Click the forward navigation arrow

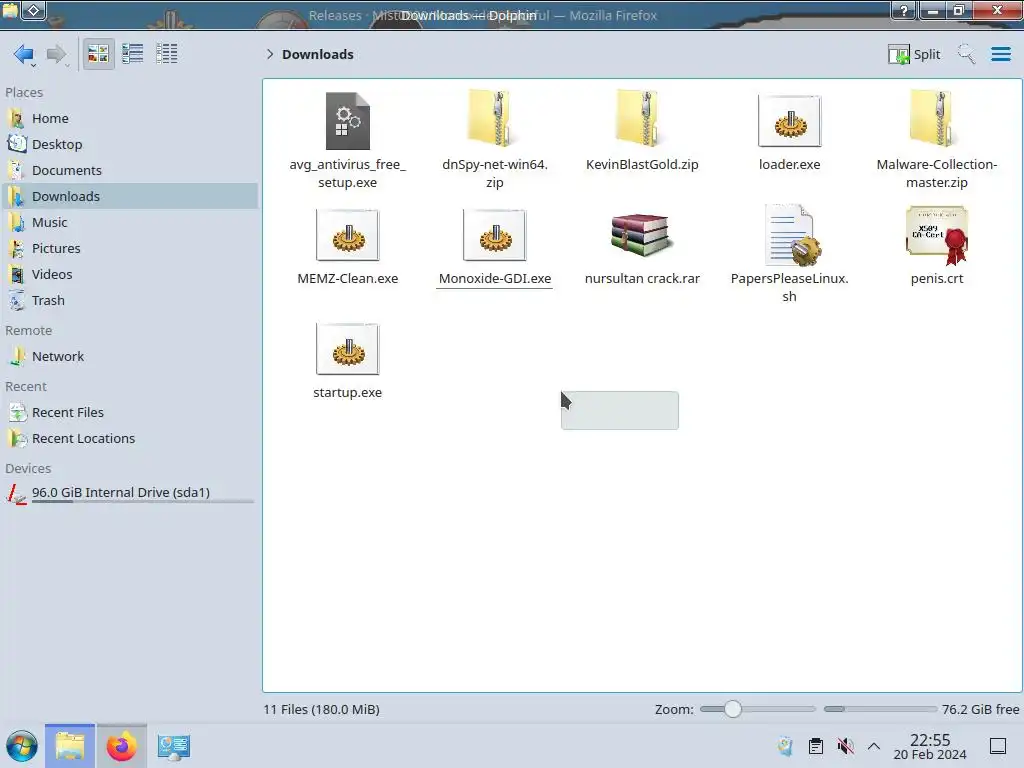(57, 54)
